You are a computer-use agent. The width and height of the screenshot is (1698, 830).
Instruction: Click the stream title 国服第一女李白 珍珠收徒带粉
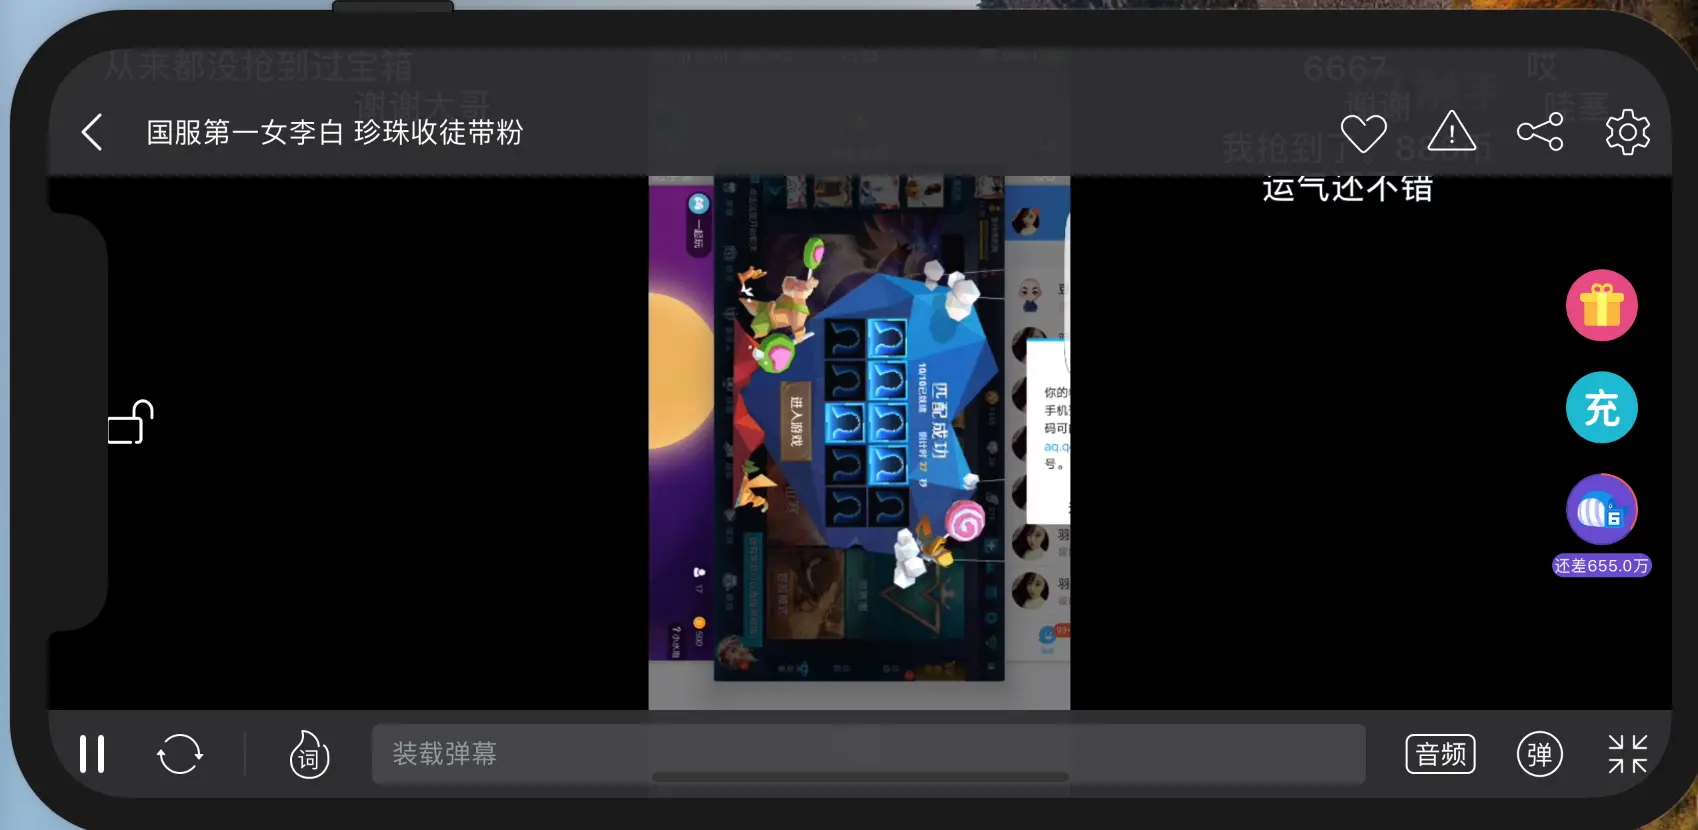pyautogui.click(x=335, y=132)
